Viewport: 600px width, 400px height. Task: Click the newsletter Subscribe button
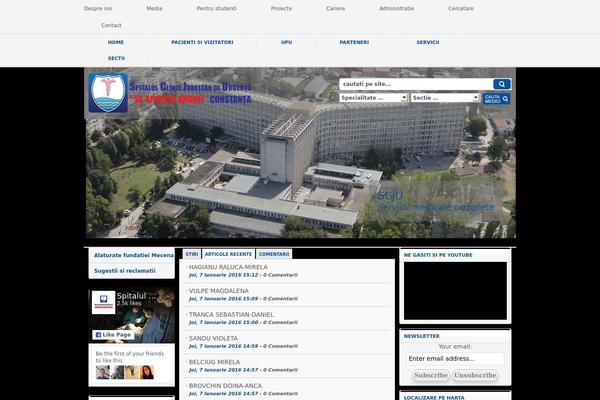(x=430, y=375)
